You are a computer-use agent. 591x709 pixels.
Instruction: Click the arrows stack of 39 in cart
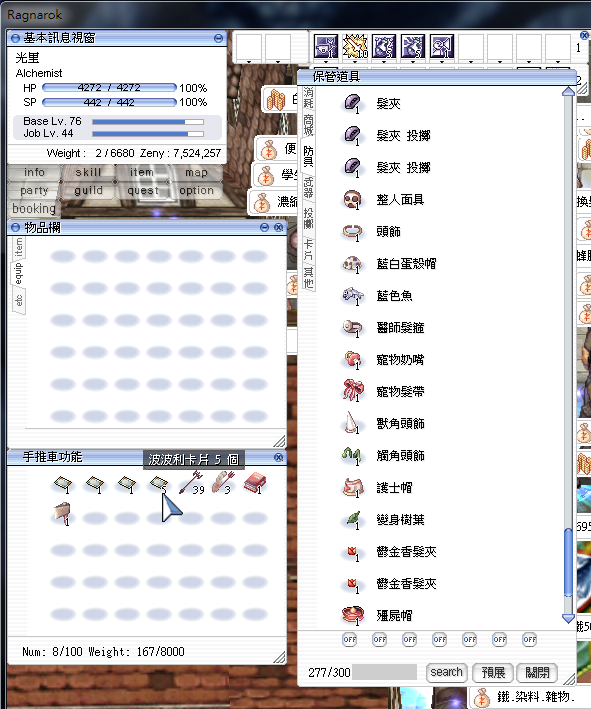tap(192, 482)
